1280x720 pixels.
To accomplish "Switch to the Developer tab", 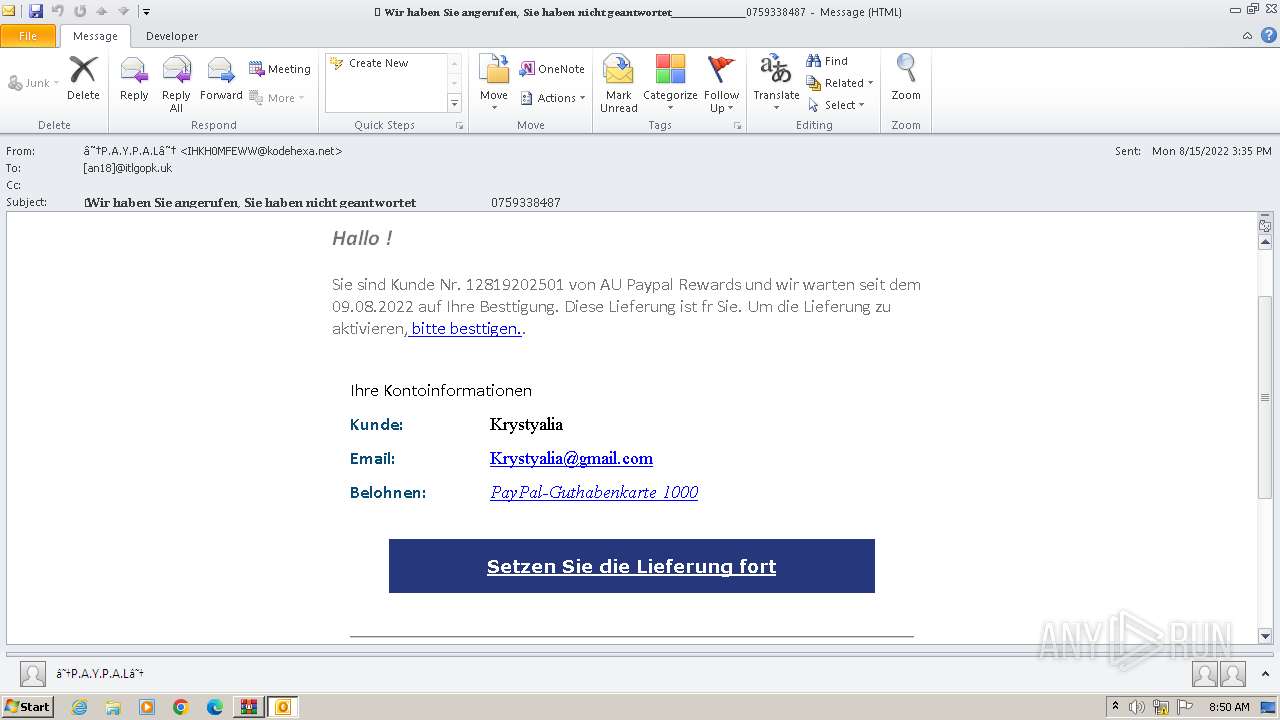I will 172,36.
